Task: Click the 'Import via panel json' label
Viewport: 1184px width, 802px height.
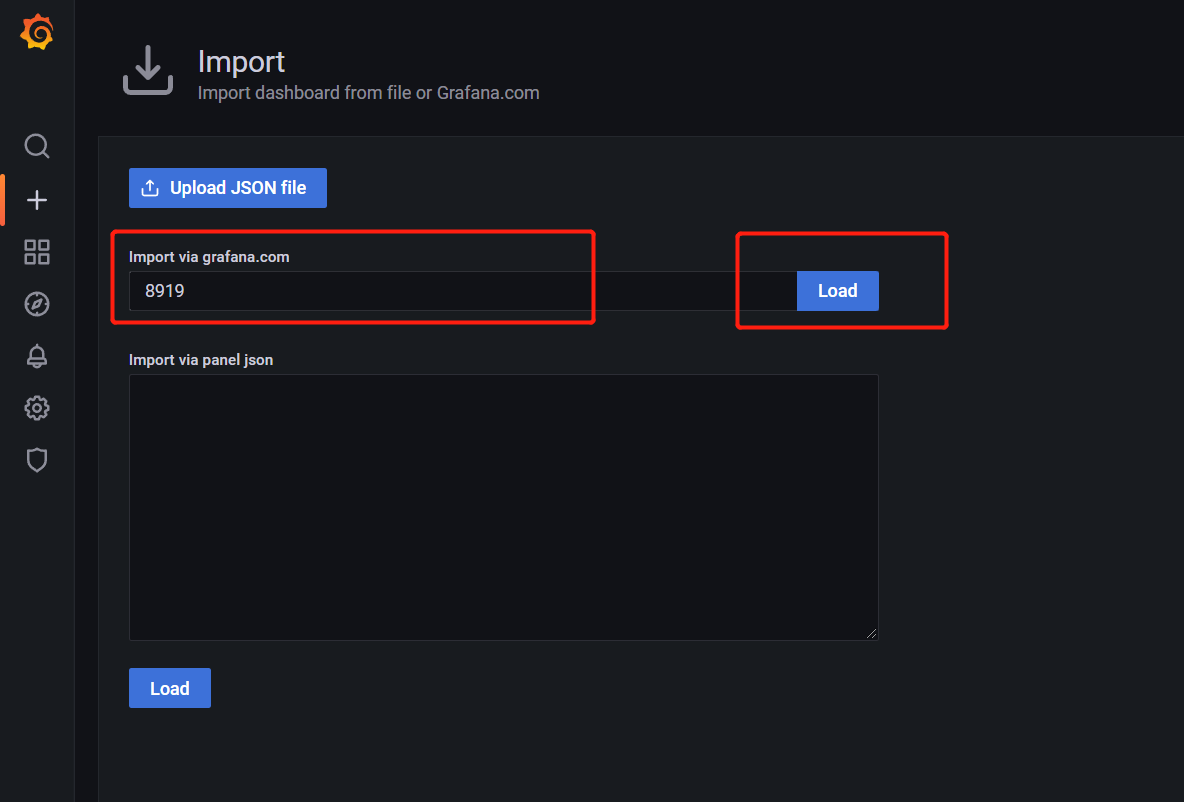Action: (x=201, y=360)
